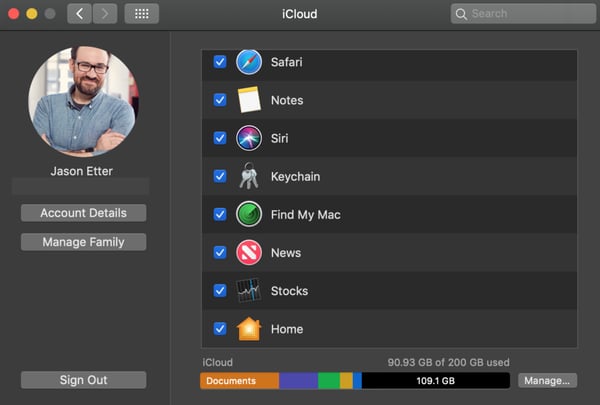Uncheck the Notes checkbox
Viewport: 600px width, 405px height.
(x=220, y=100)
